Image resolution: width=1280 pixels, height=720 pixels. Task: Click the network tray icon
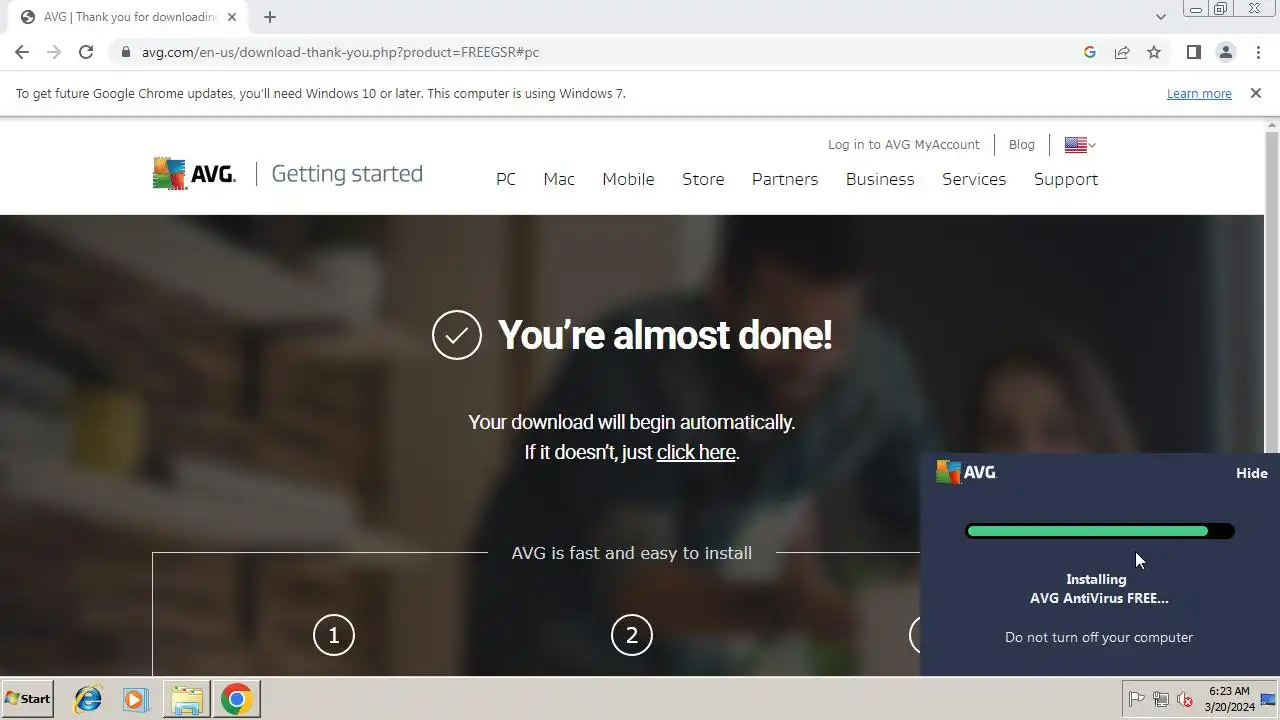1161,699
